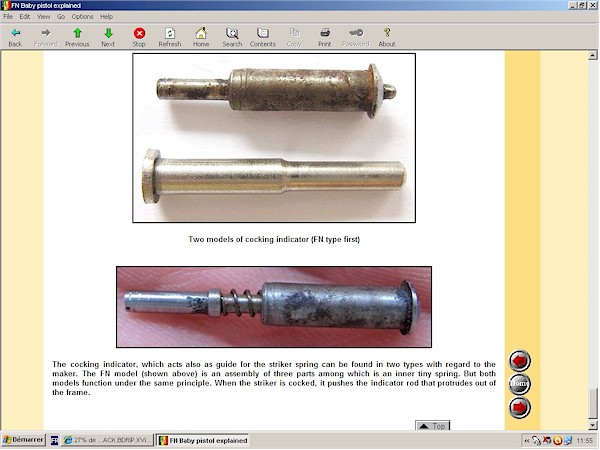Select FN Baby pistol explained taskbar button
This screenshot has height=450, width=600.
[x=203, y=440]
